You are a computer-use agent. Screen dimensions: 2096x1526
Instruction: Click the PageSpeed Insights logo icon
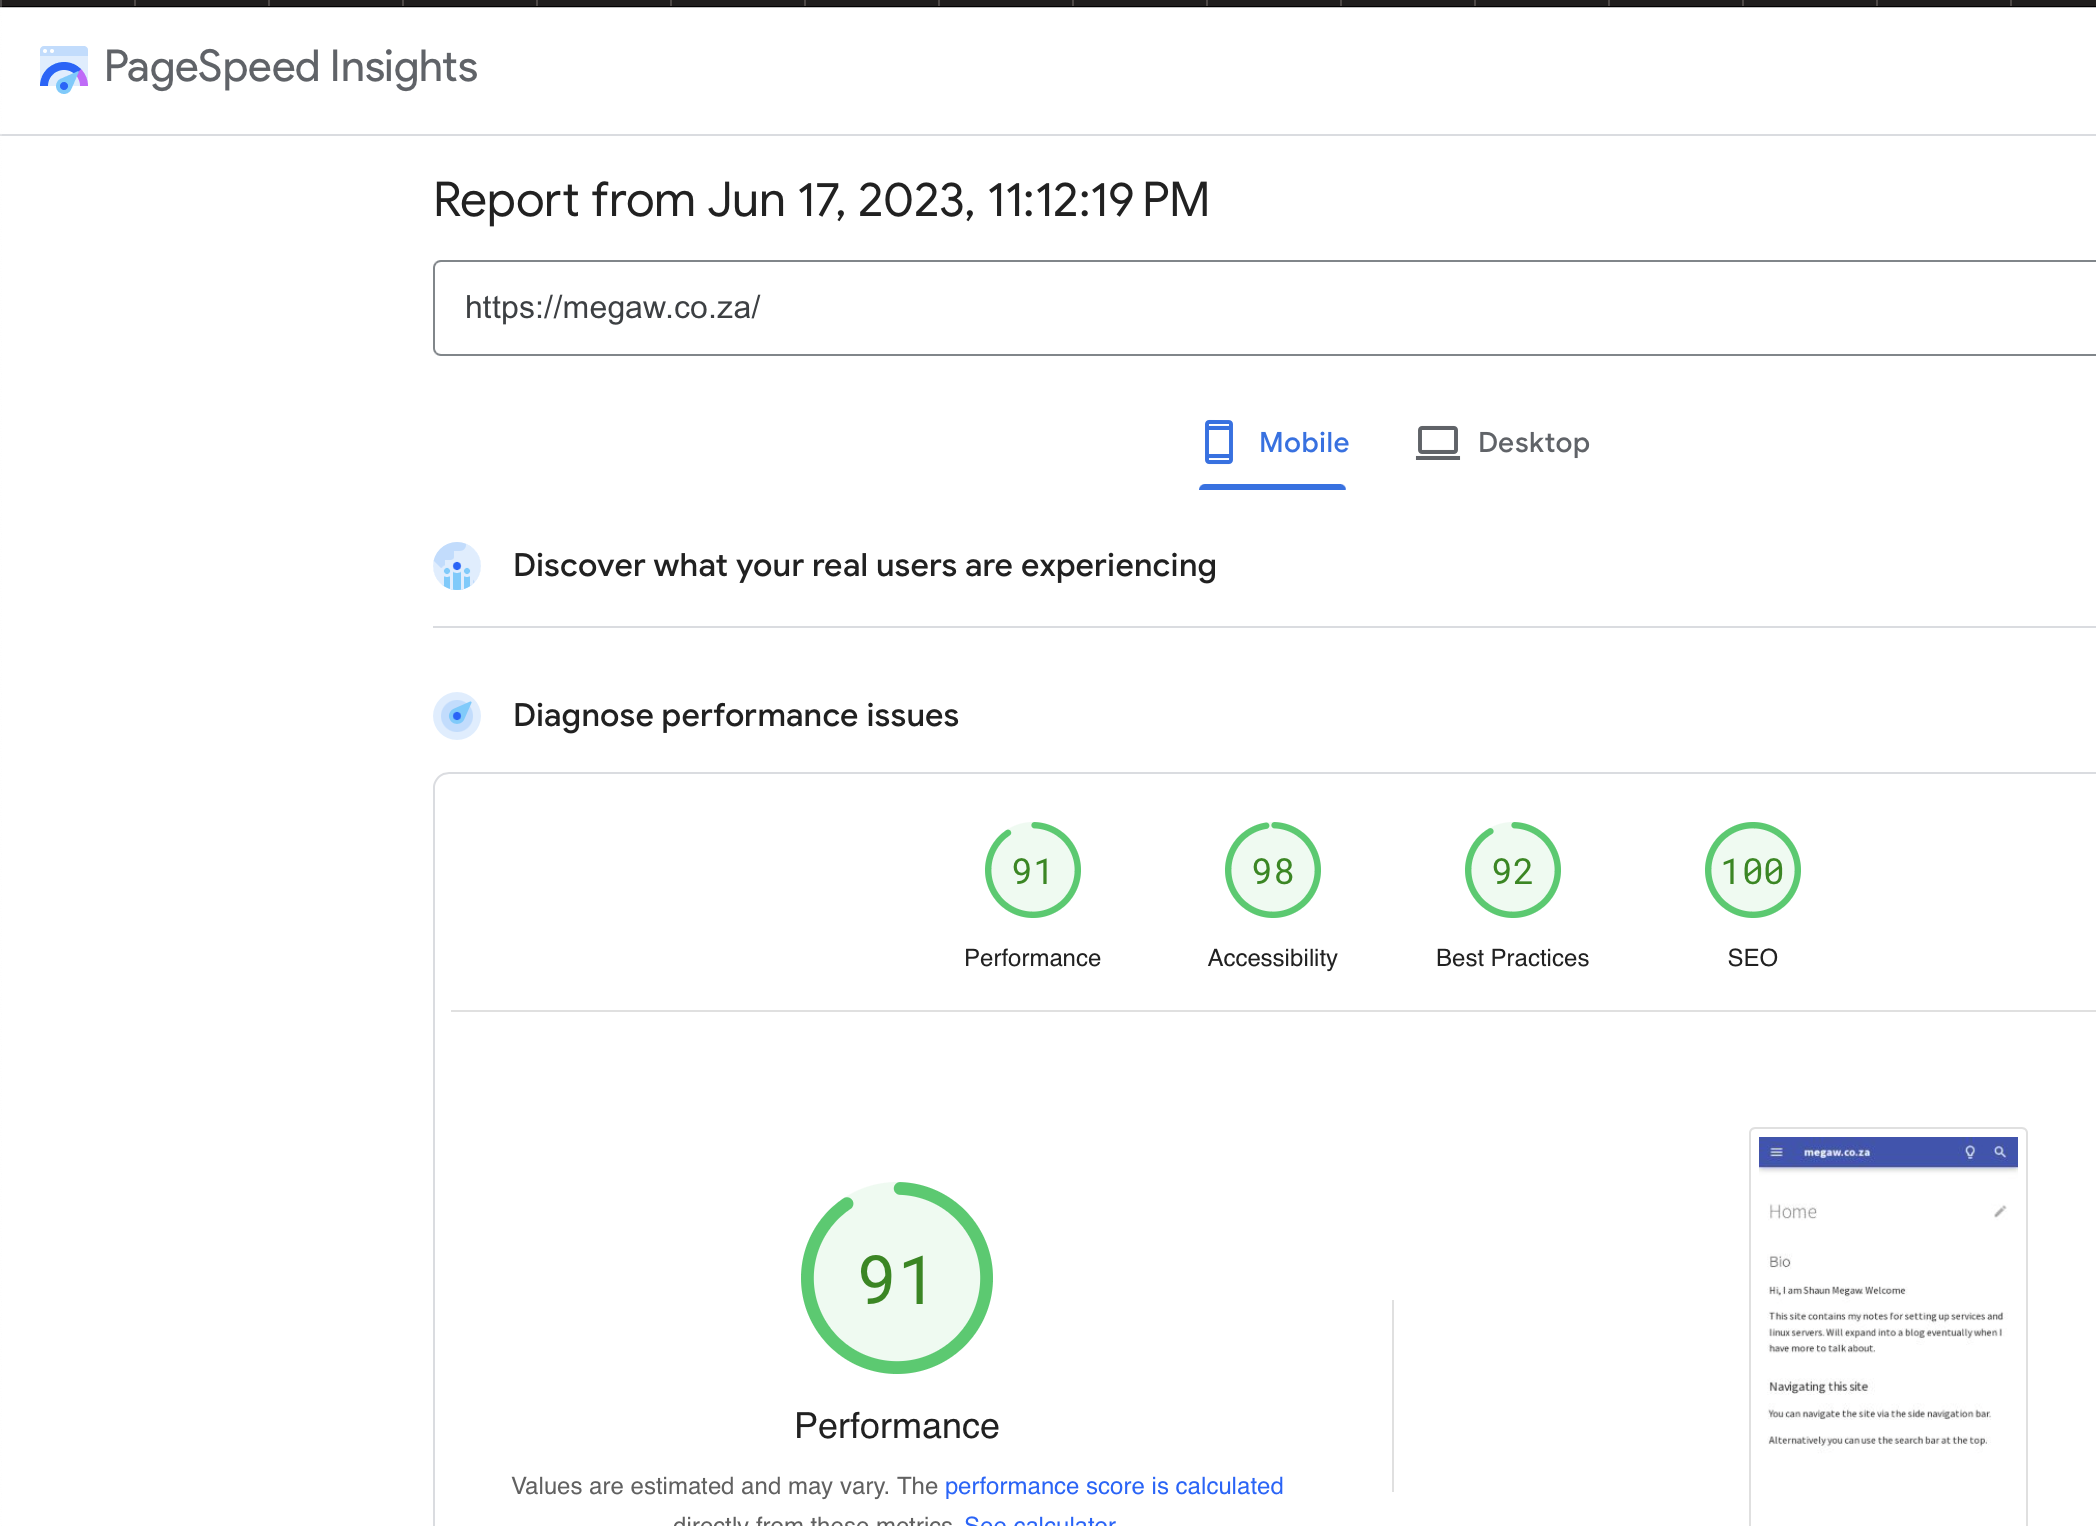(63, 69)
